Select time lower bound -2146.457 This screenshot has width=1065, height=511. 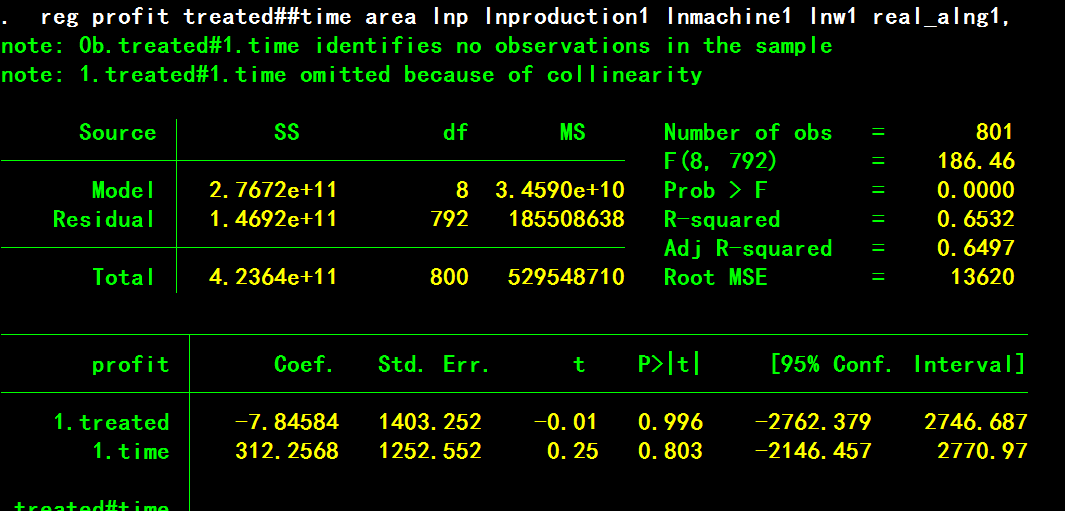click(x=813, y=452)
